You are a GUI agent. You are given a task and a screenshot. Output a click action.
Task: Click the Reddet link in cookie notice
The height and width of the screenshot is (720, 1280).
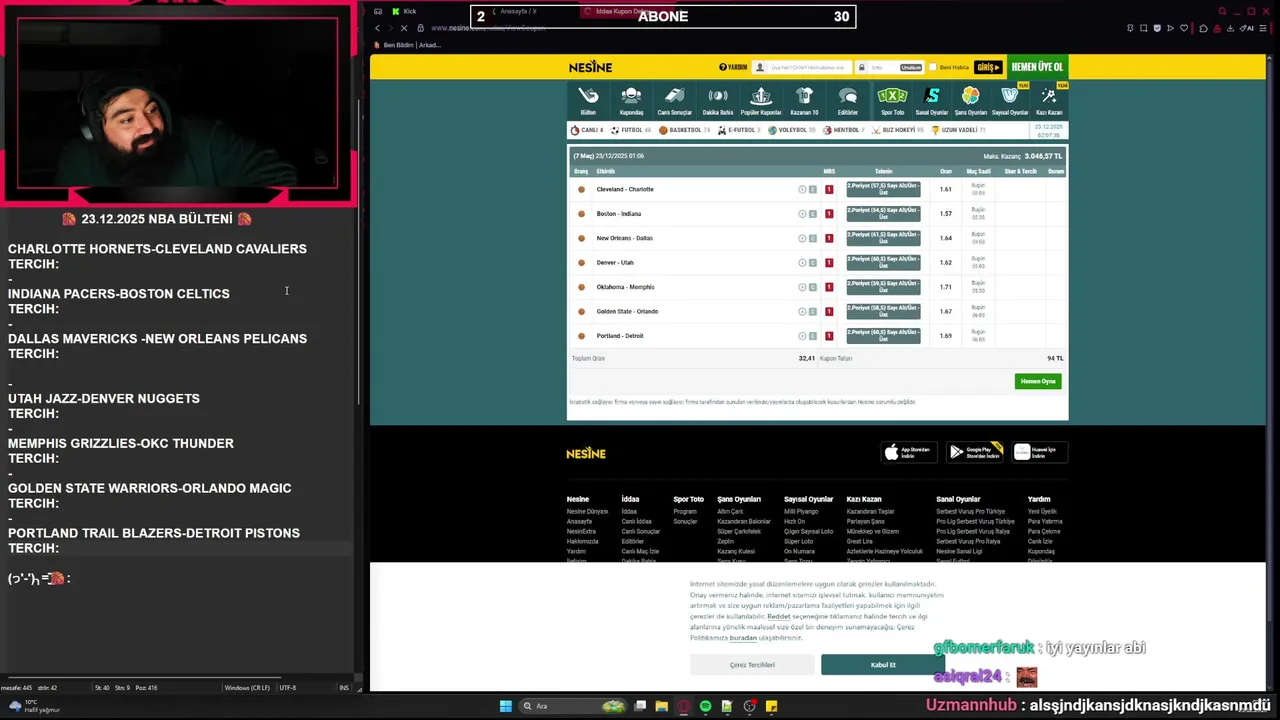[779, 617]
